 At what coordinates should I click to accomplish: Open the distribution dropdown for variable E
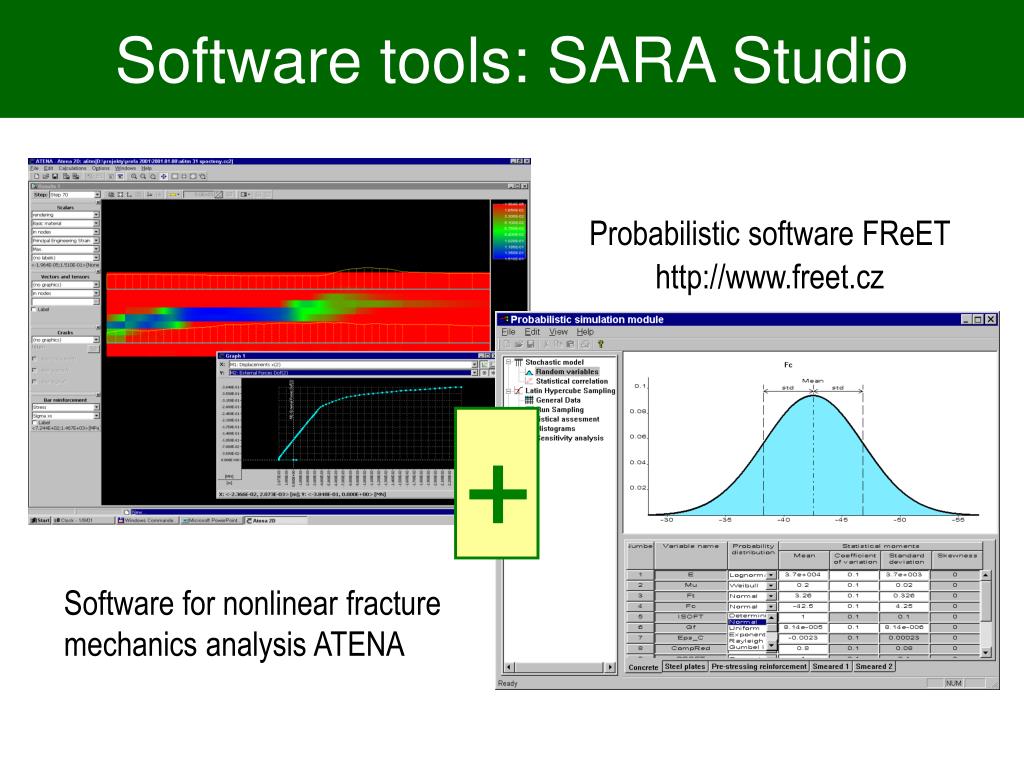(771, 575)
